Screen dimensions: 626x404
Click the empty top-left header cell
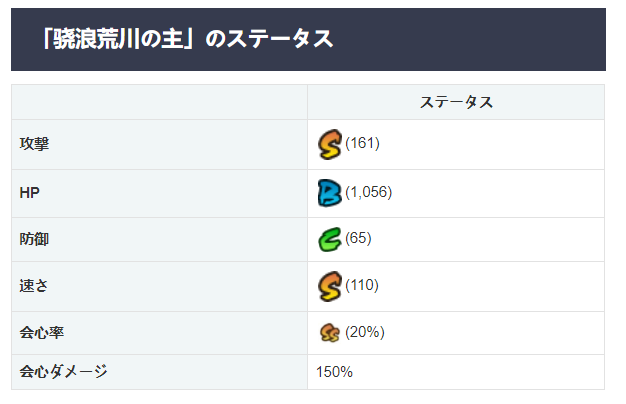tap(160, 102)
